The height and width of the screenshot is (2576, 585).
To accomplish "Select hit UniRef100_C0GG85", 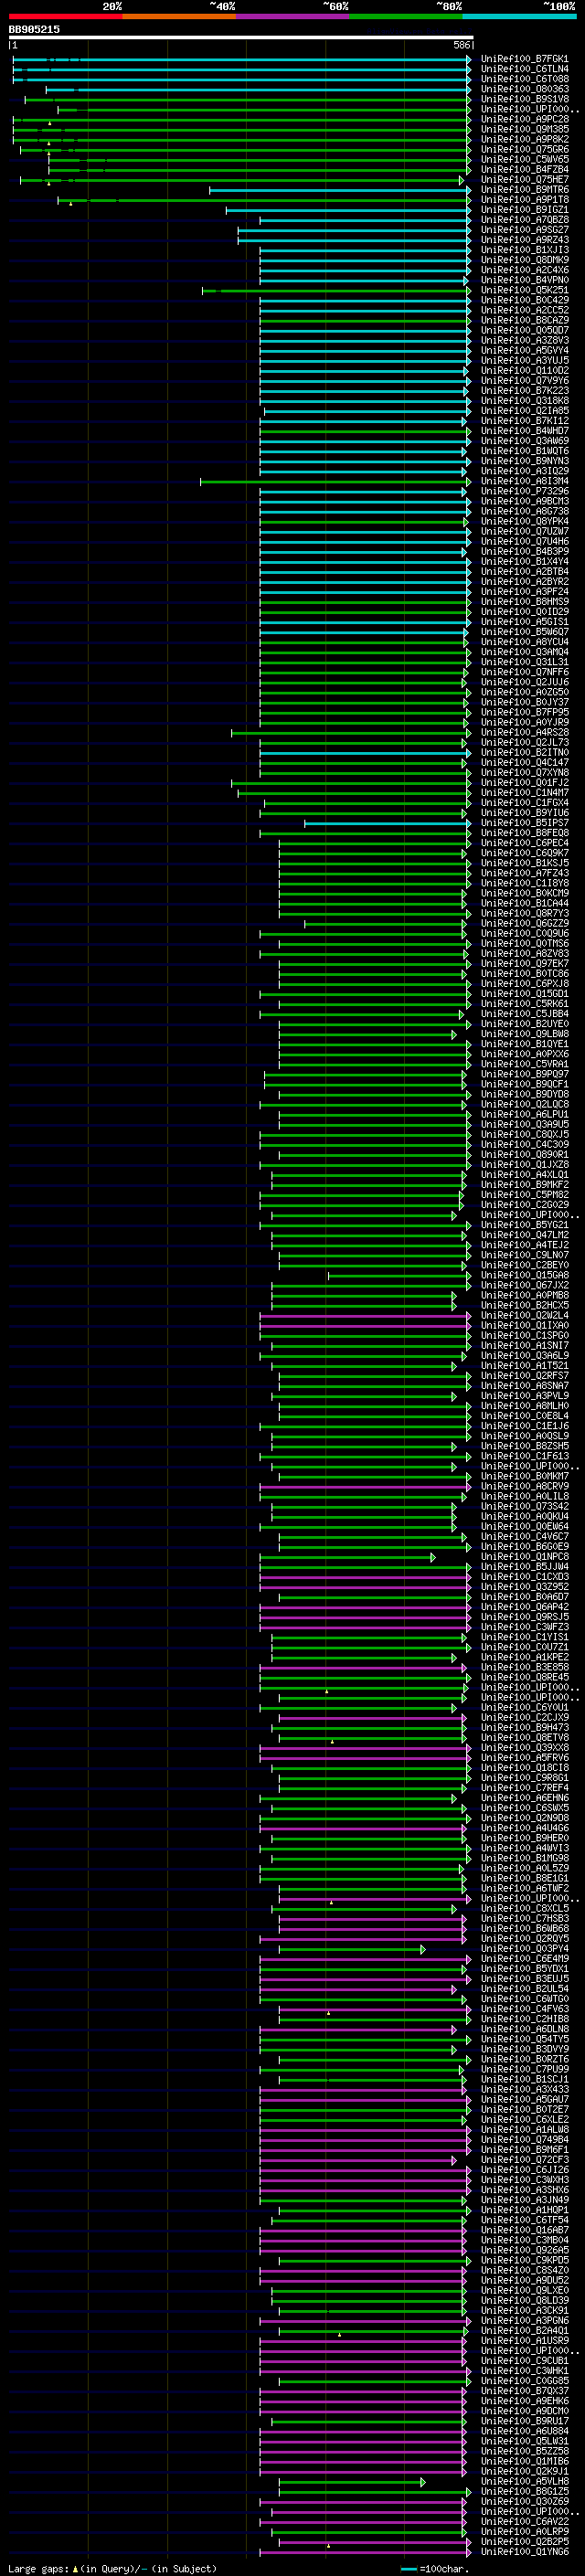I will pyautogui.click(x=525, y=2381).
